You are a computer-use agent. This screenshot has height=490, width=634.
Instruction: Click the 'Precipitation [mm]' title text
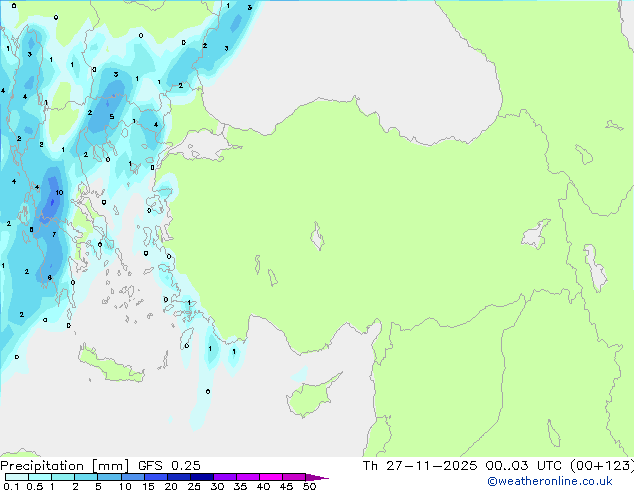65,466
